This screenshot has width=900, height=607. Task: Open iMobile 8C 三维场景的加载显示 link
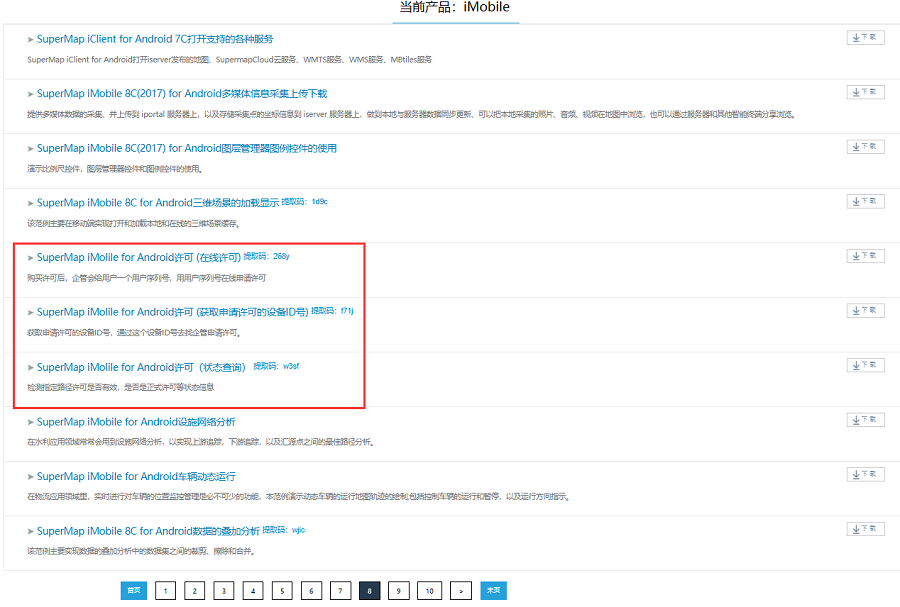click(158, 203)
